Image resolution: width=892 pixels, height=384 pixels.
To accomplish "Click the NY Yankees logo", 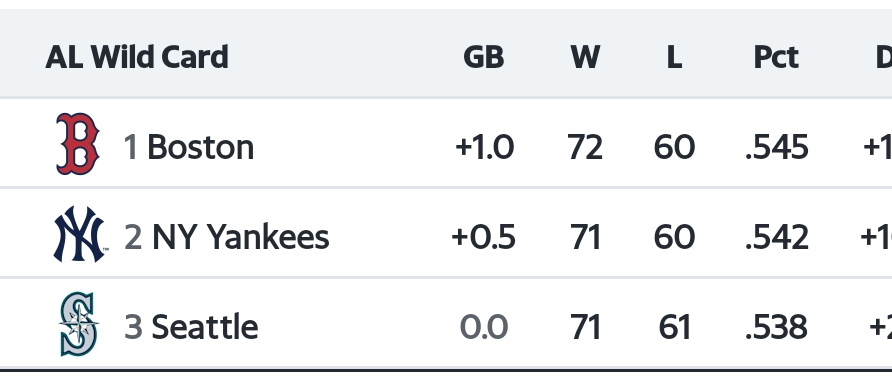I will pyautogui.click(x=80, y=234).
